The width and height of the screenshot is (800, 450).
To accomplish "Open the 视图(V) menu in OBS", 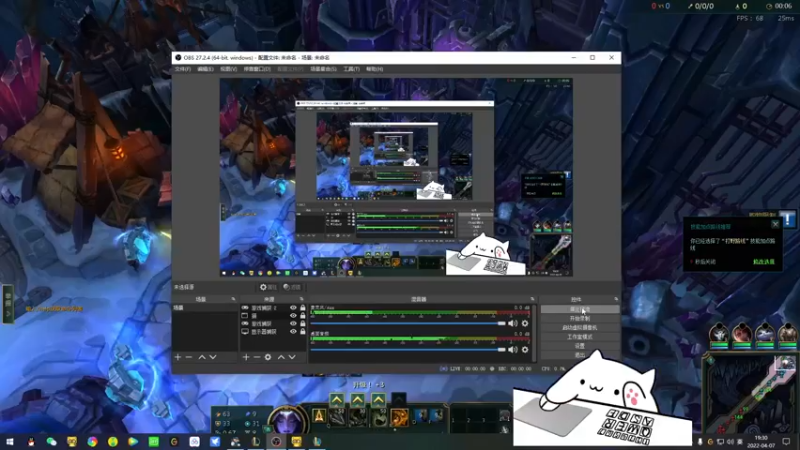I will [x=228, y=69].
